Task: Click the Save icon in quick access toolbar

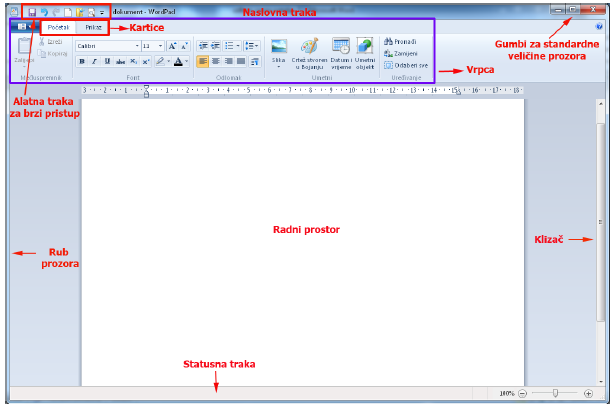Action: tap(32, 10)
